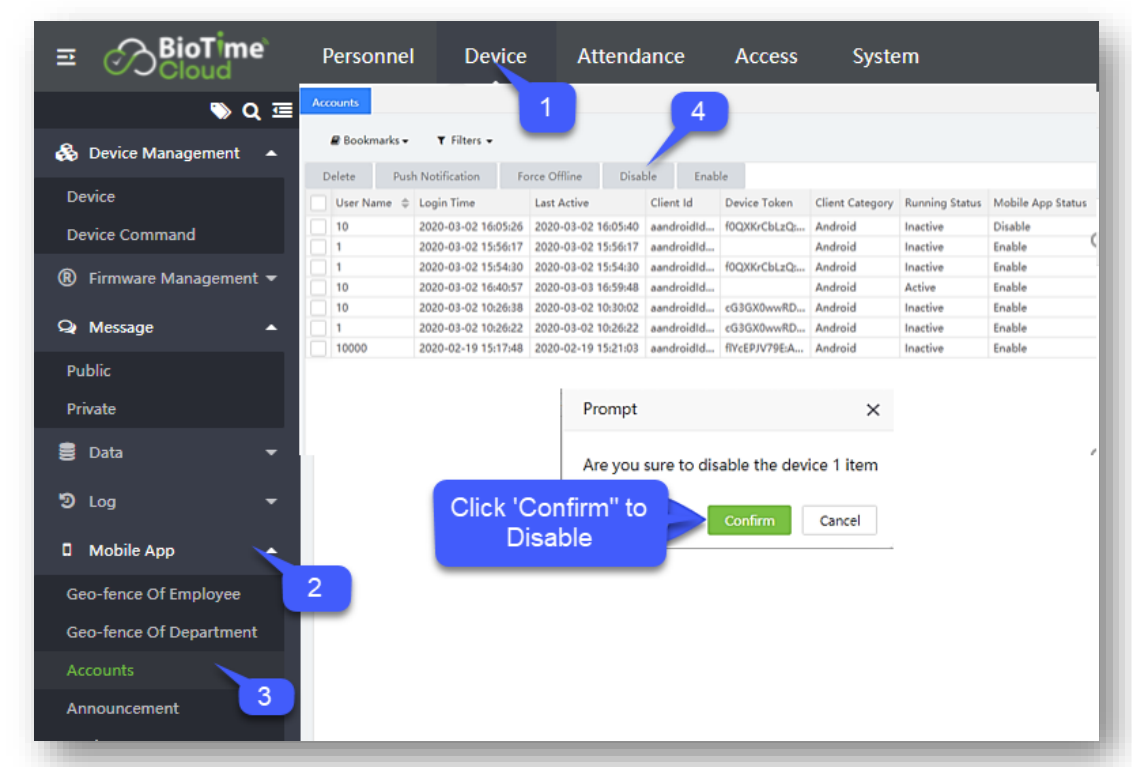Click the tag icon in sidebar
The height and width of the screenshot is (767, 1132).
point(220,111)
